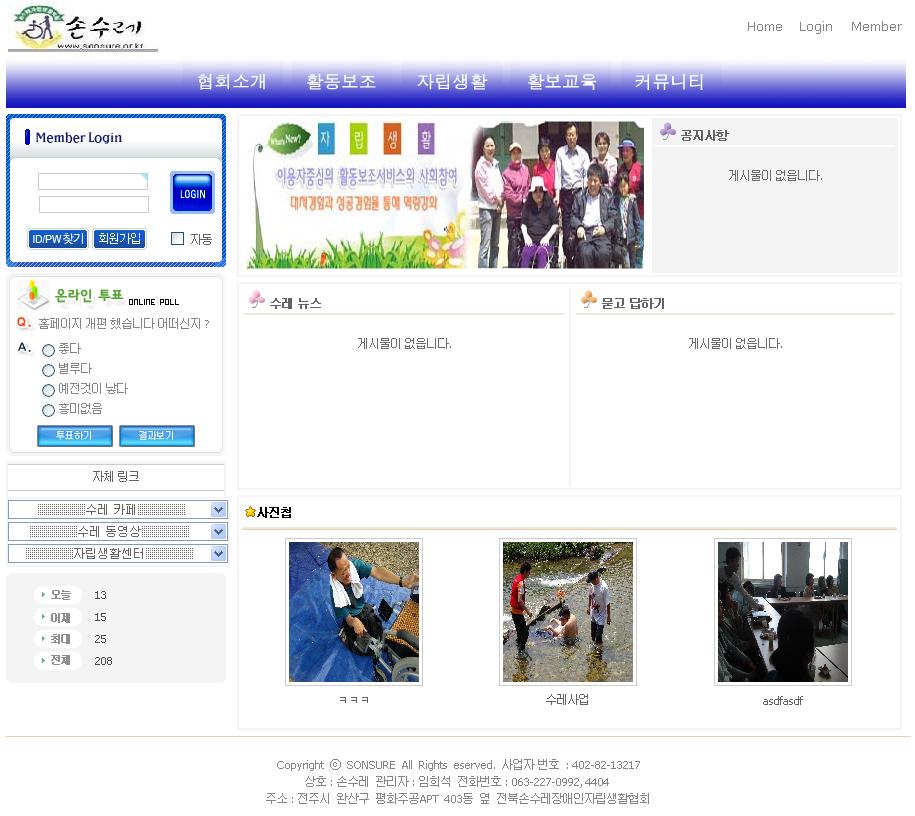Open the 수레 동영상 dropdown

click(x=218, y=532)
